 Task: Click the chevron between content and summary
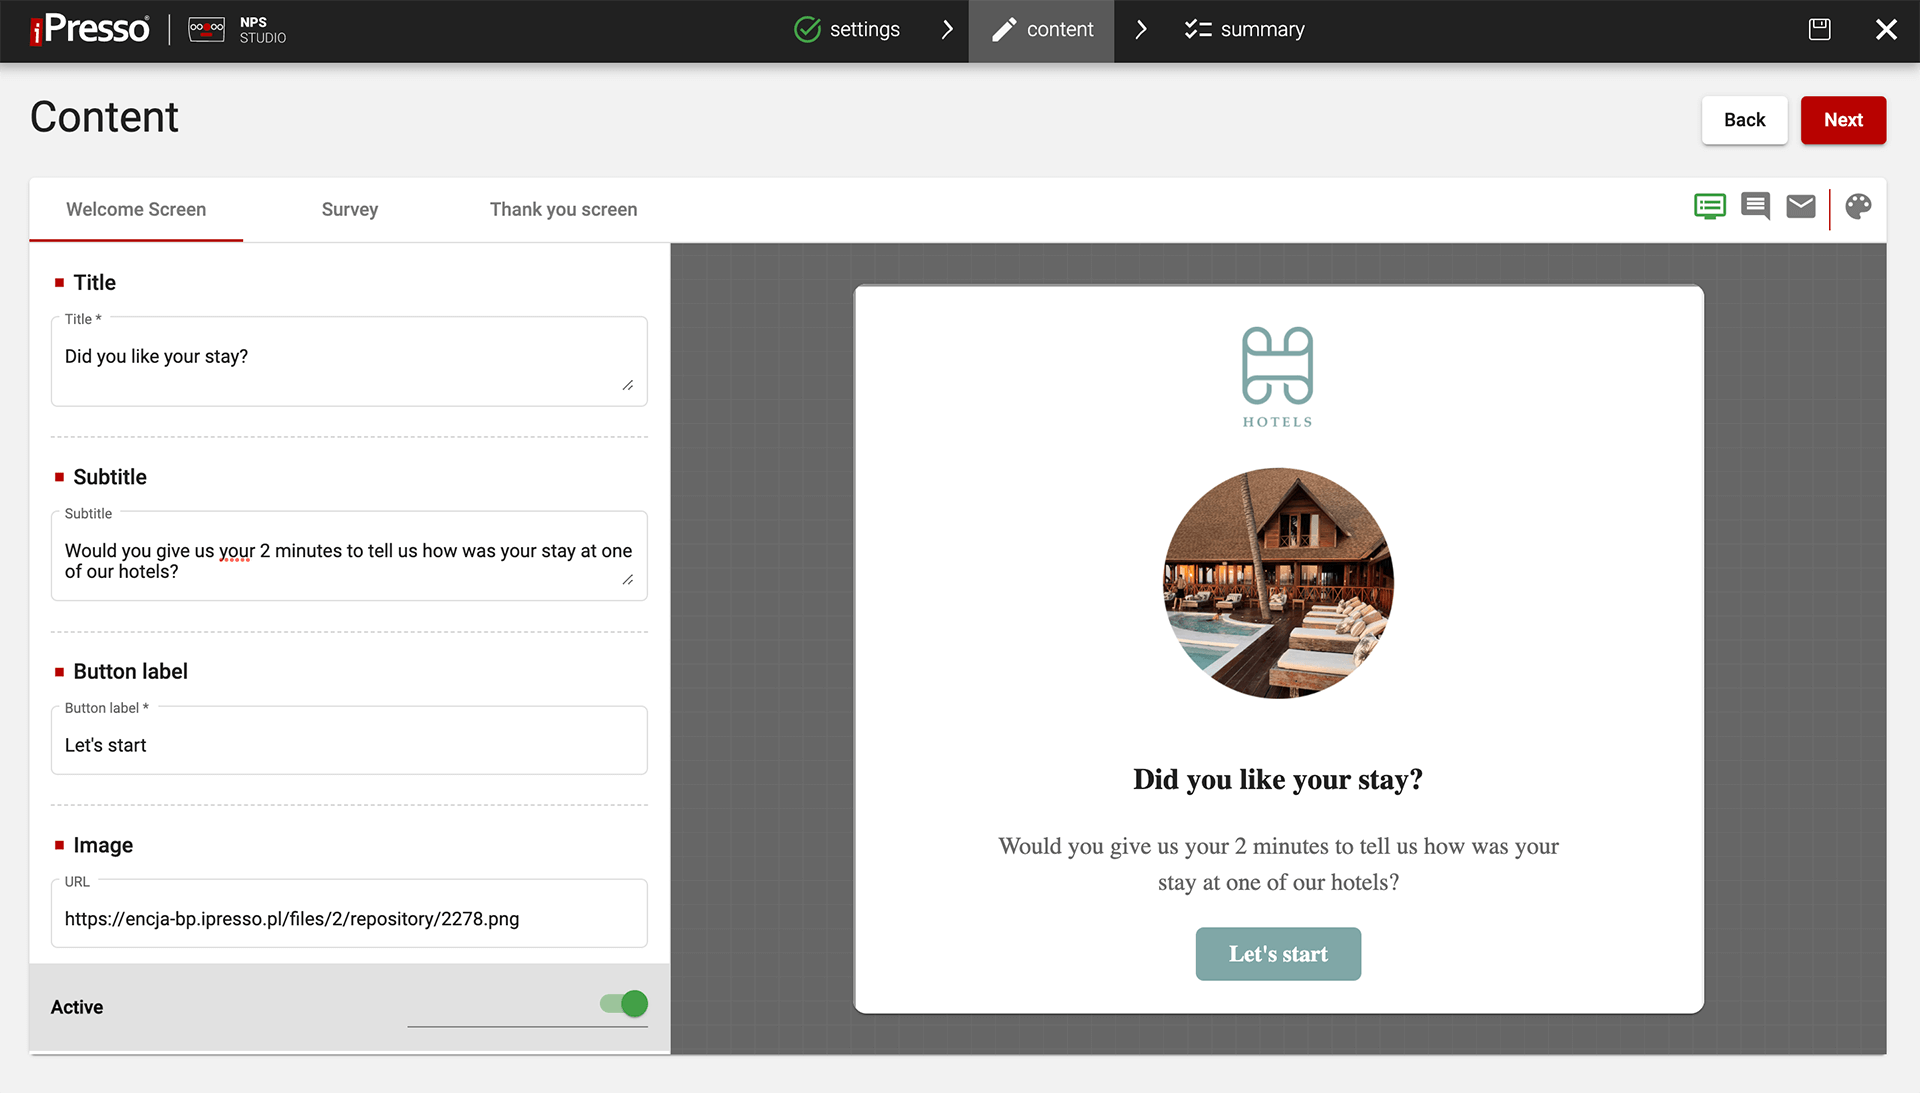tap(1140, 29)
